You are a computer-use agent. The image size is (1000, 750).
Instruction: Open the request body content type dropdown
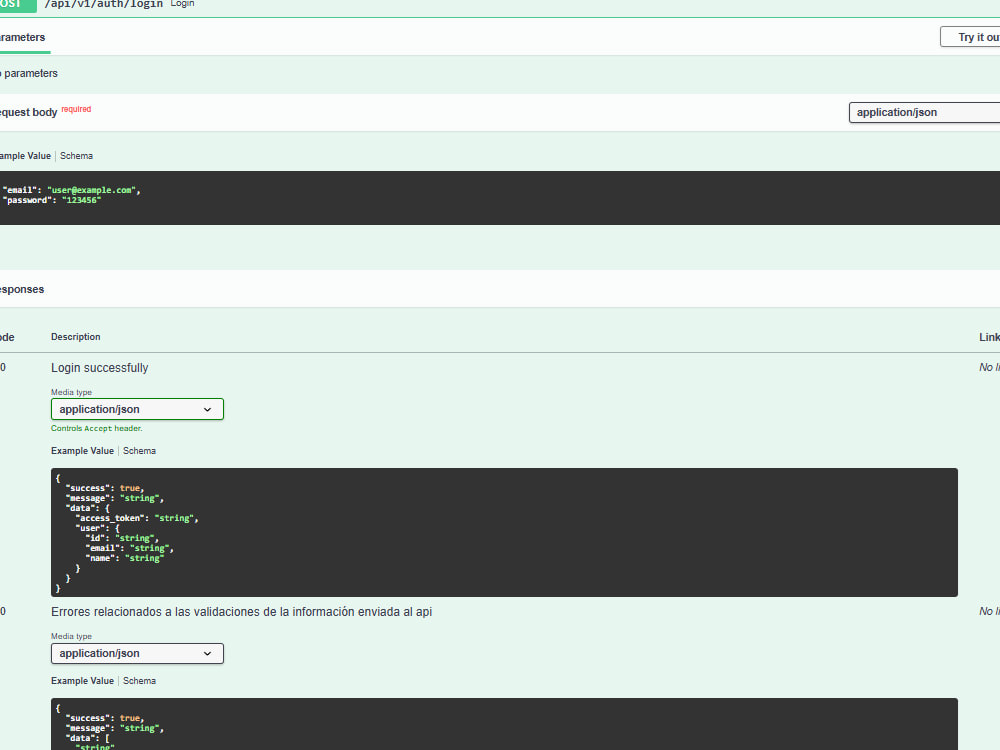[x=925, y=112]
